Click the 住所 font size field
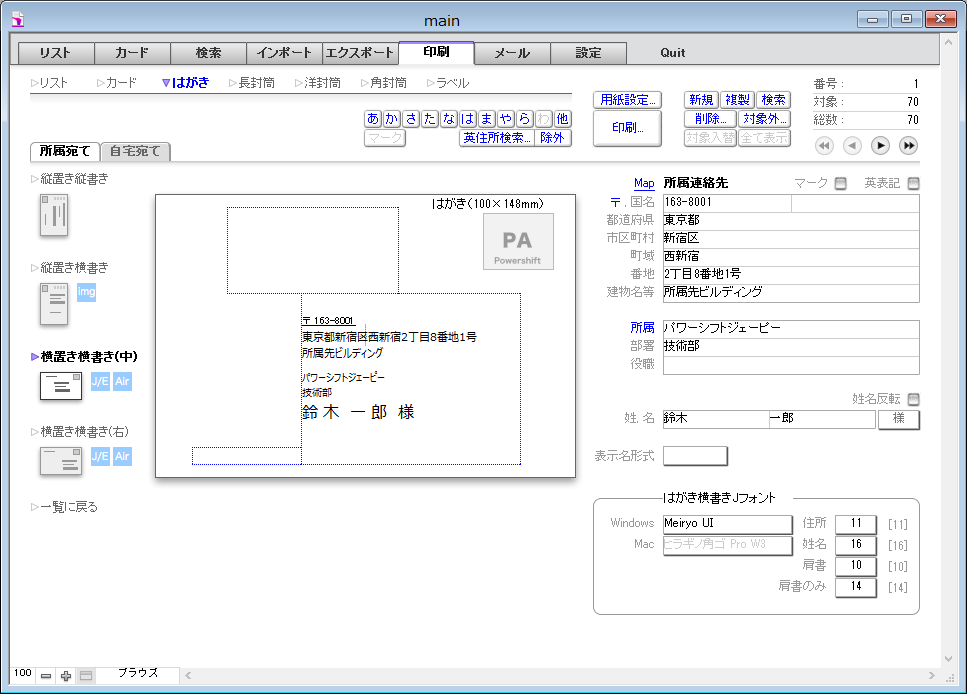 click(855, 523)
